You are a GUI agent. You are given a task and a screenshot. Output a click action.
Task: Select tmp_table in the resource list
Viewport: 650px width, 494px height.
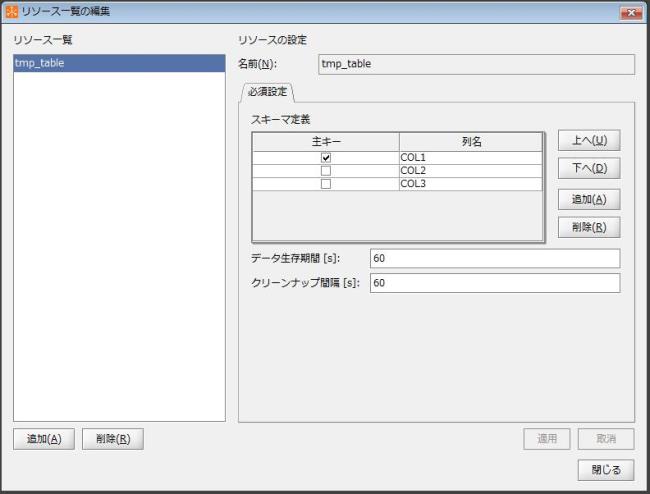click(119, 63)
